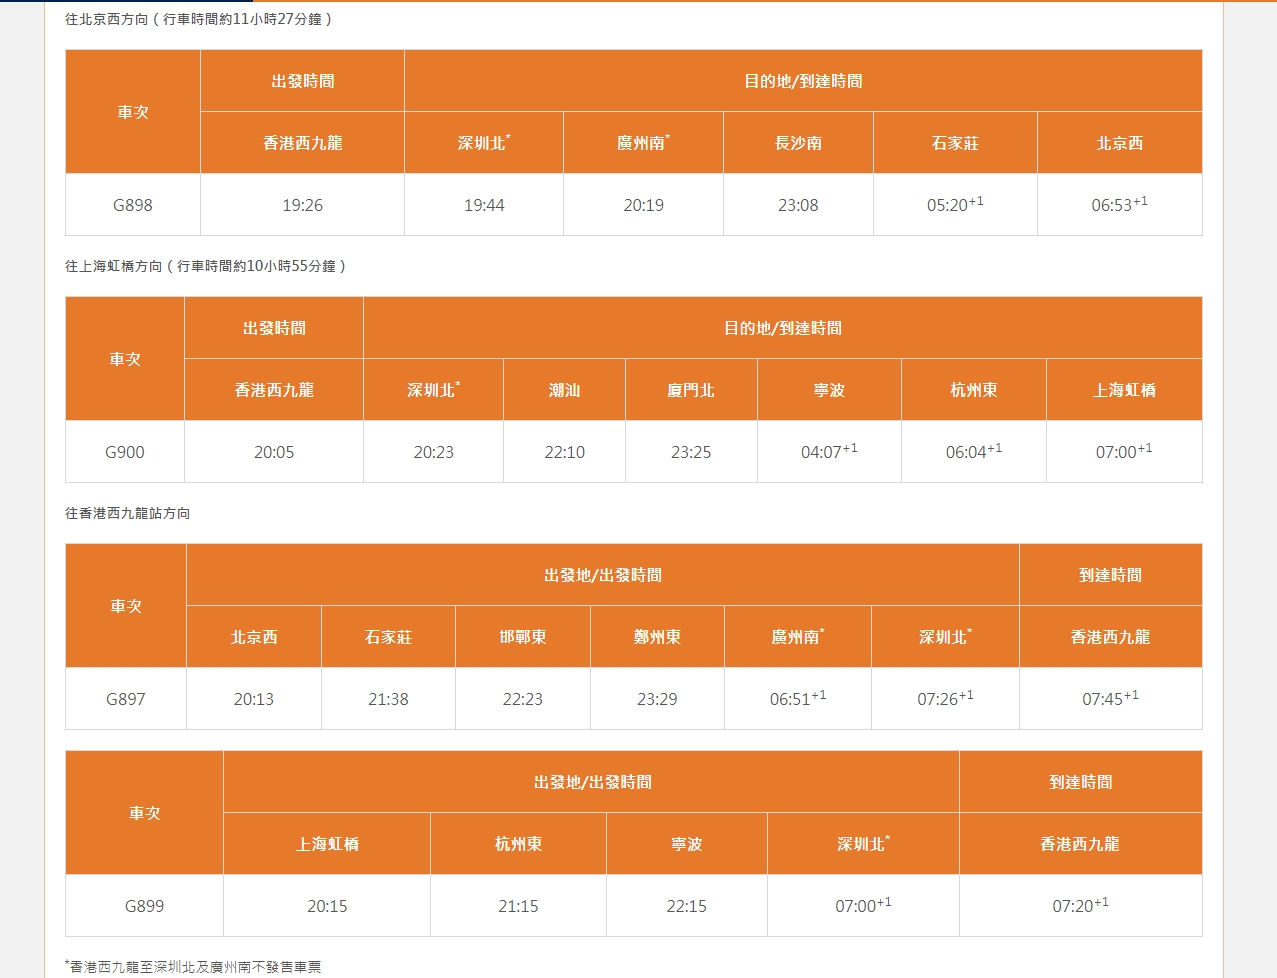Click the 19:26 departure time for G898
1277x978 pixels.
tap(302, 205)
